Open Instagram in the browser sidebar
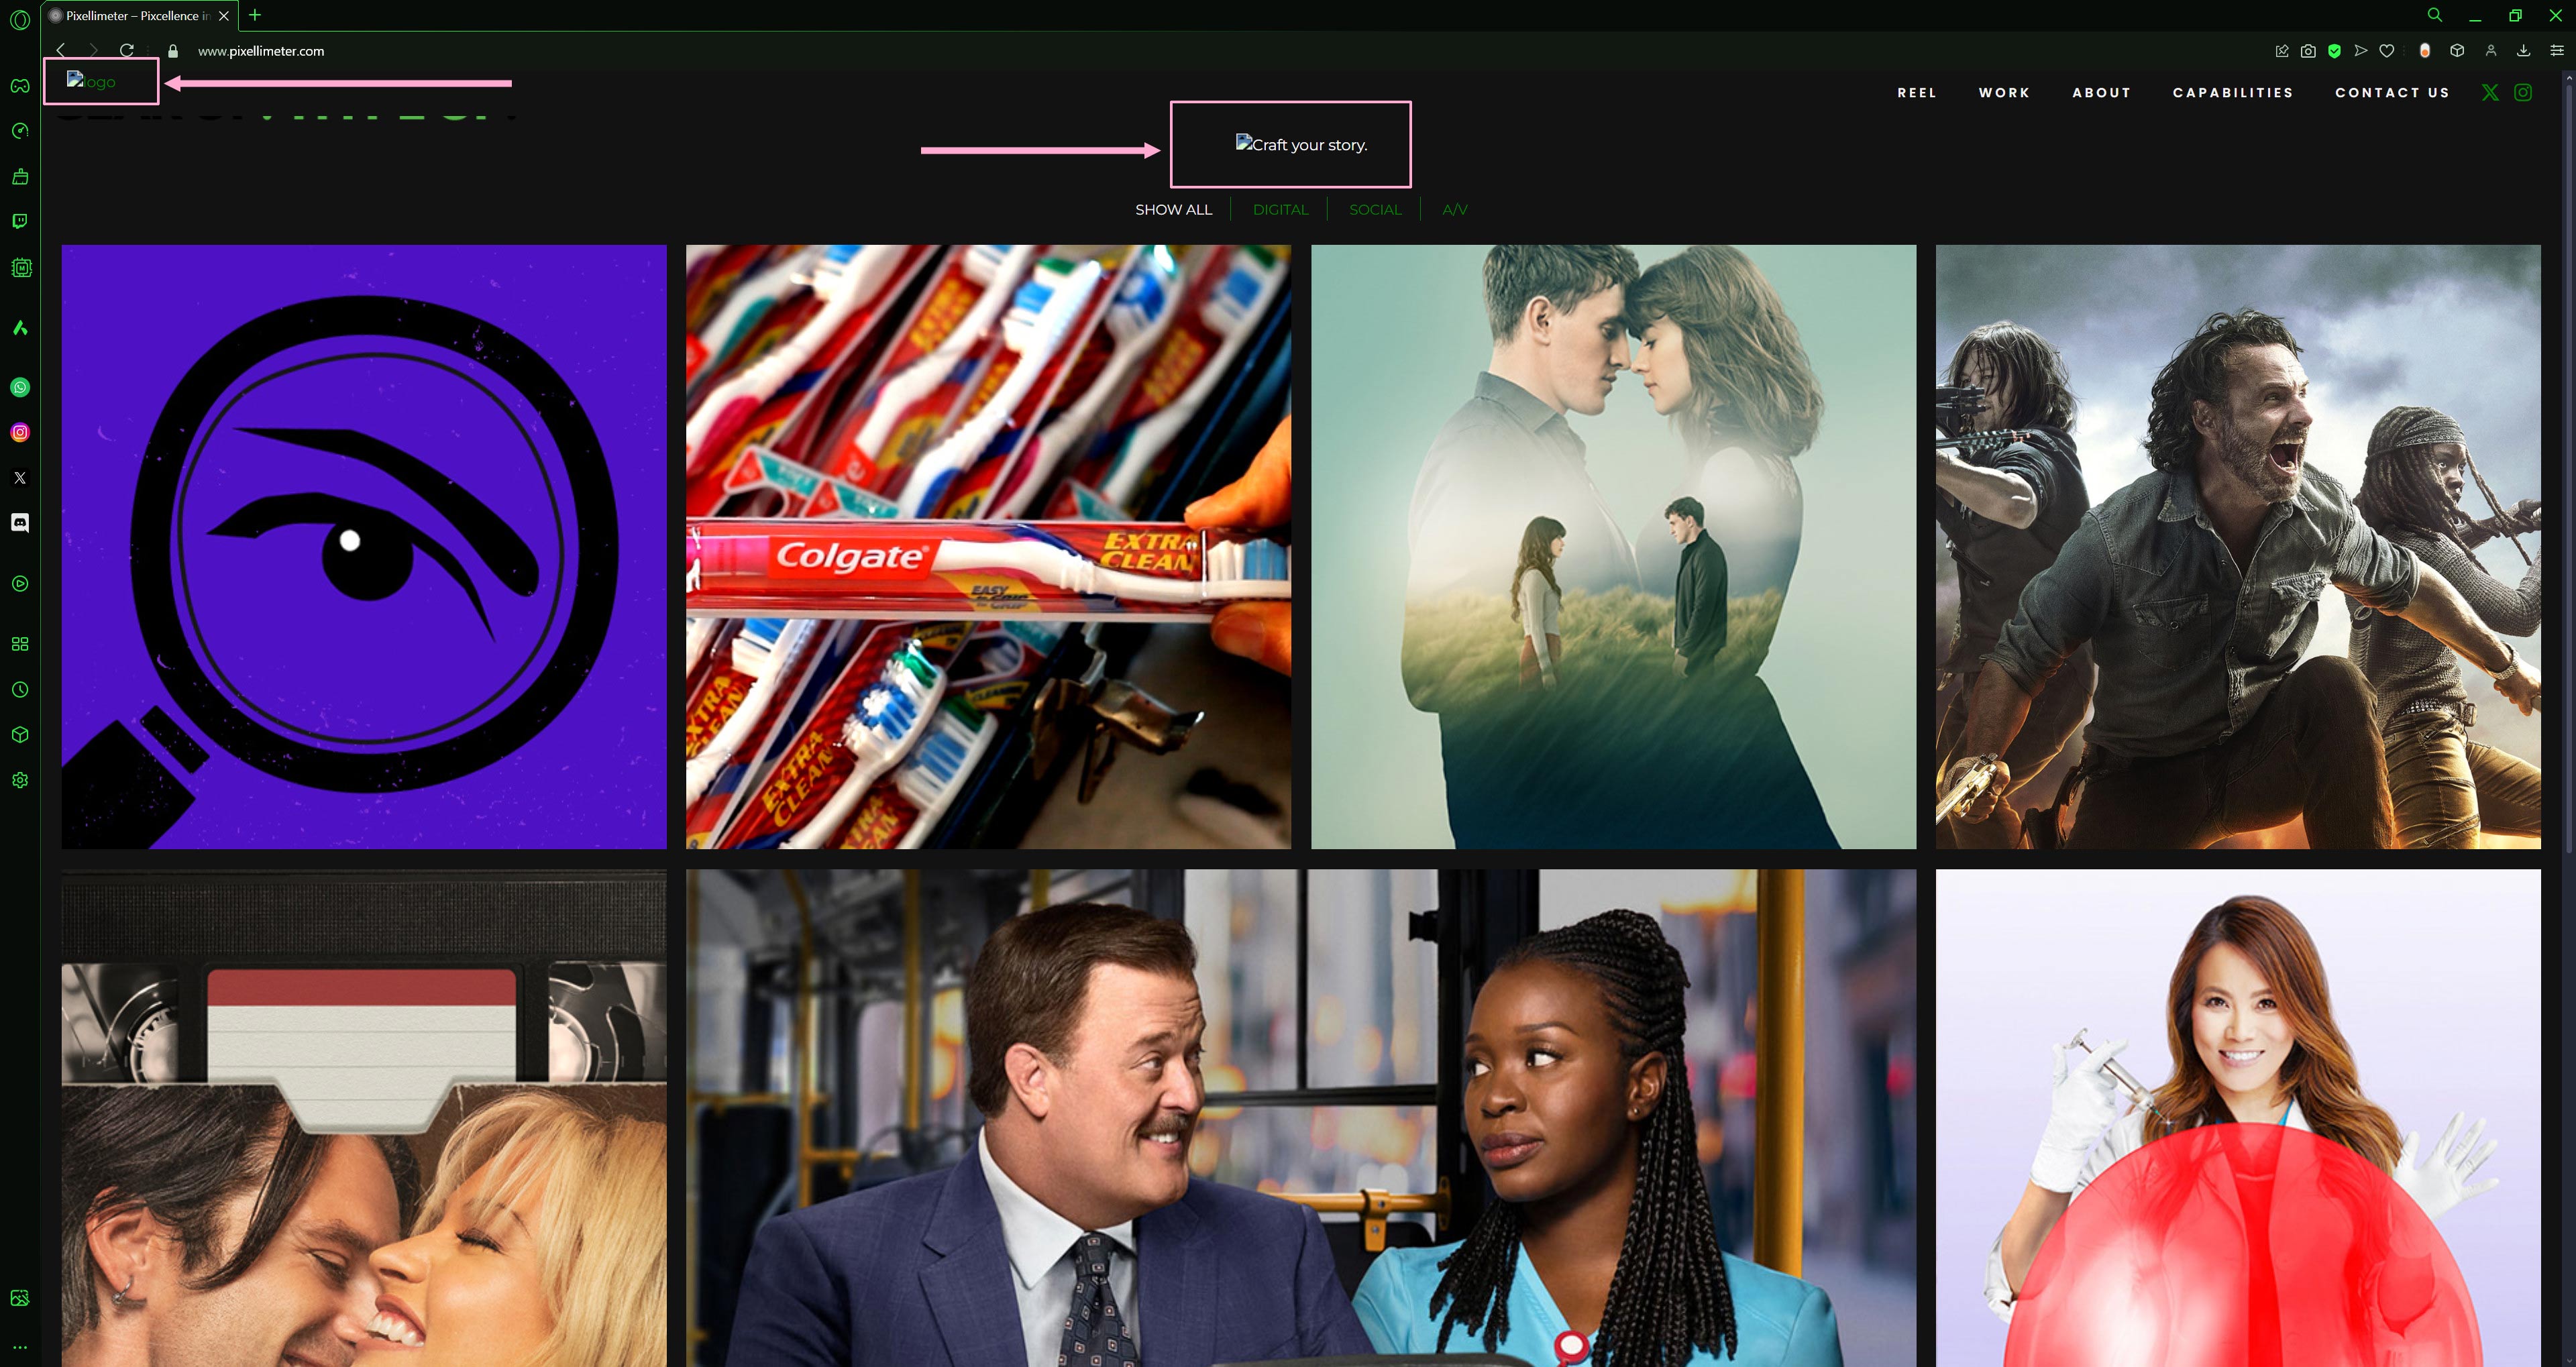 coord(20,433)
